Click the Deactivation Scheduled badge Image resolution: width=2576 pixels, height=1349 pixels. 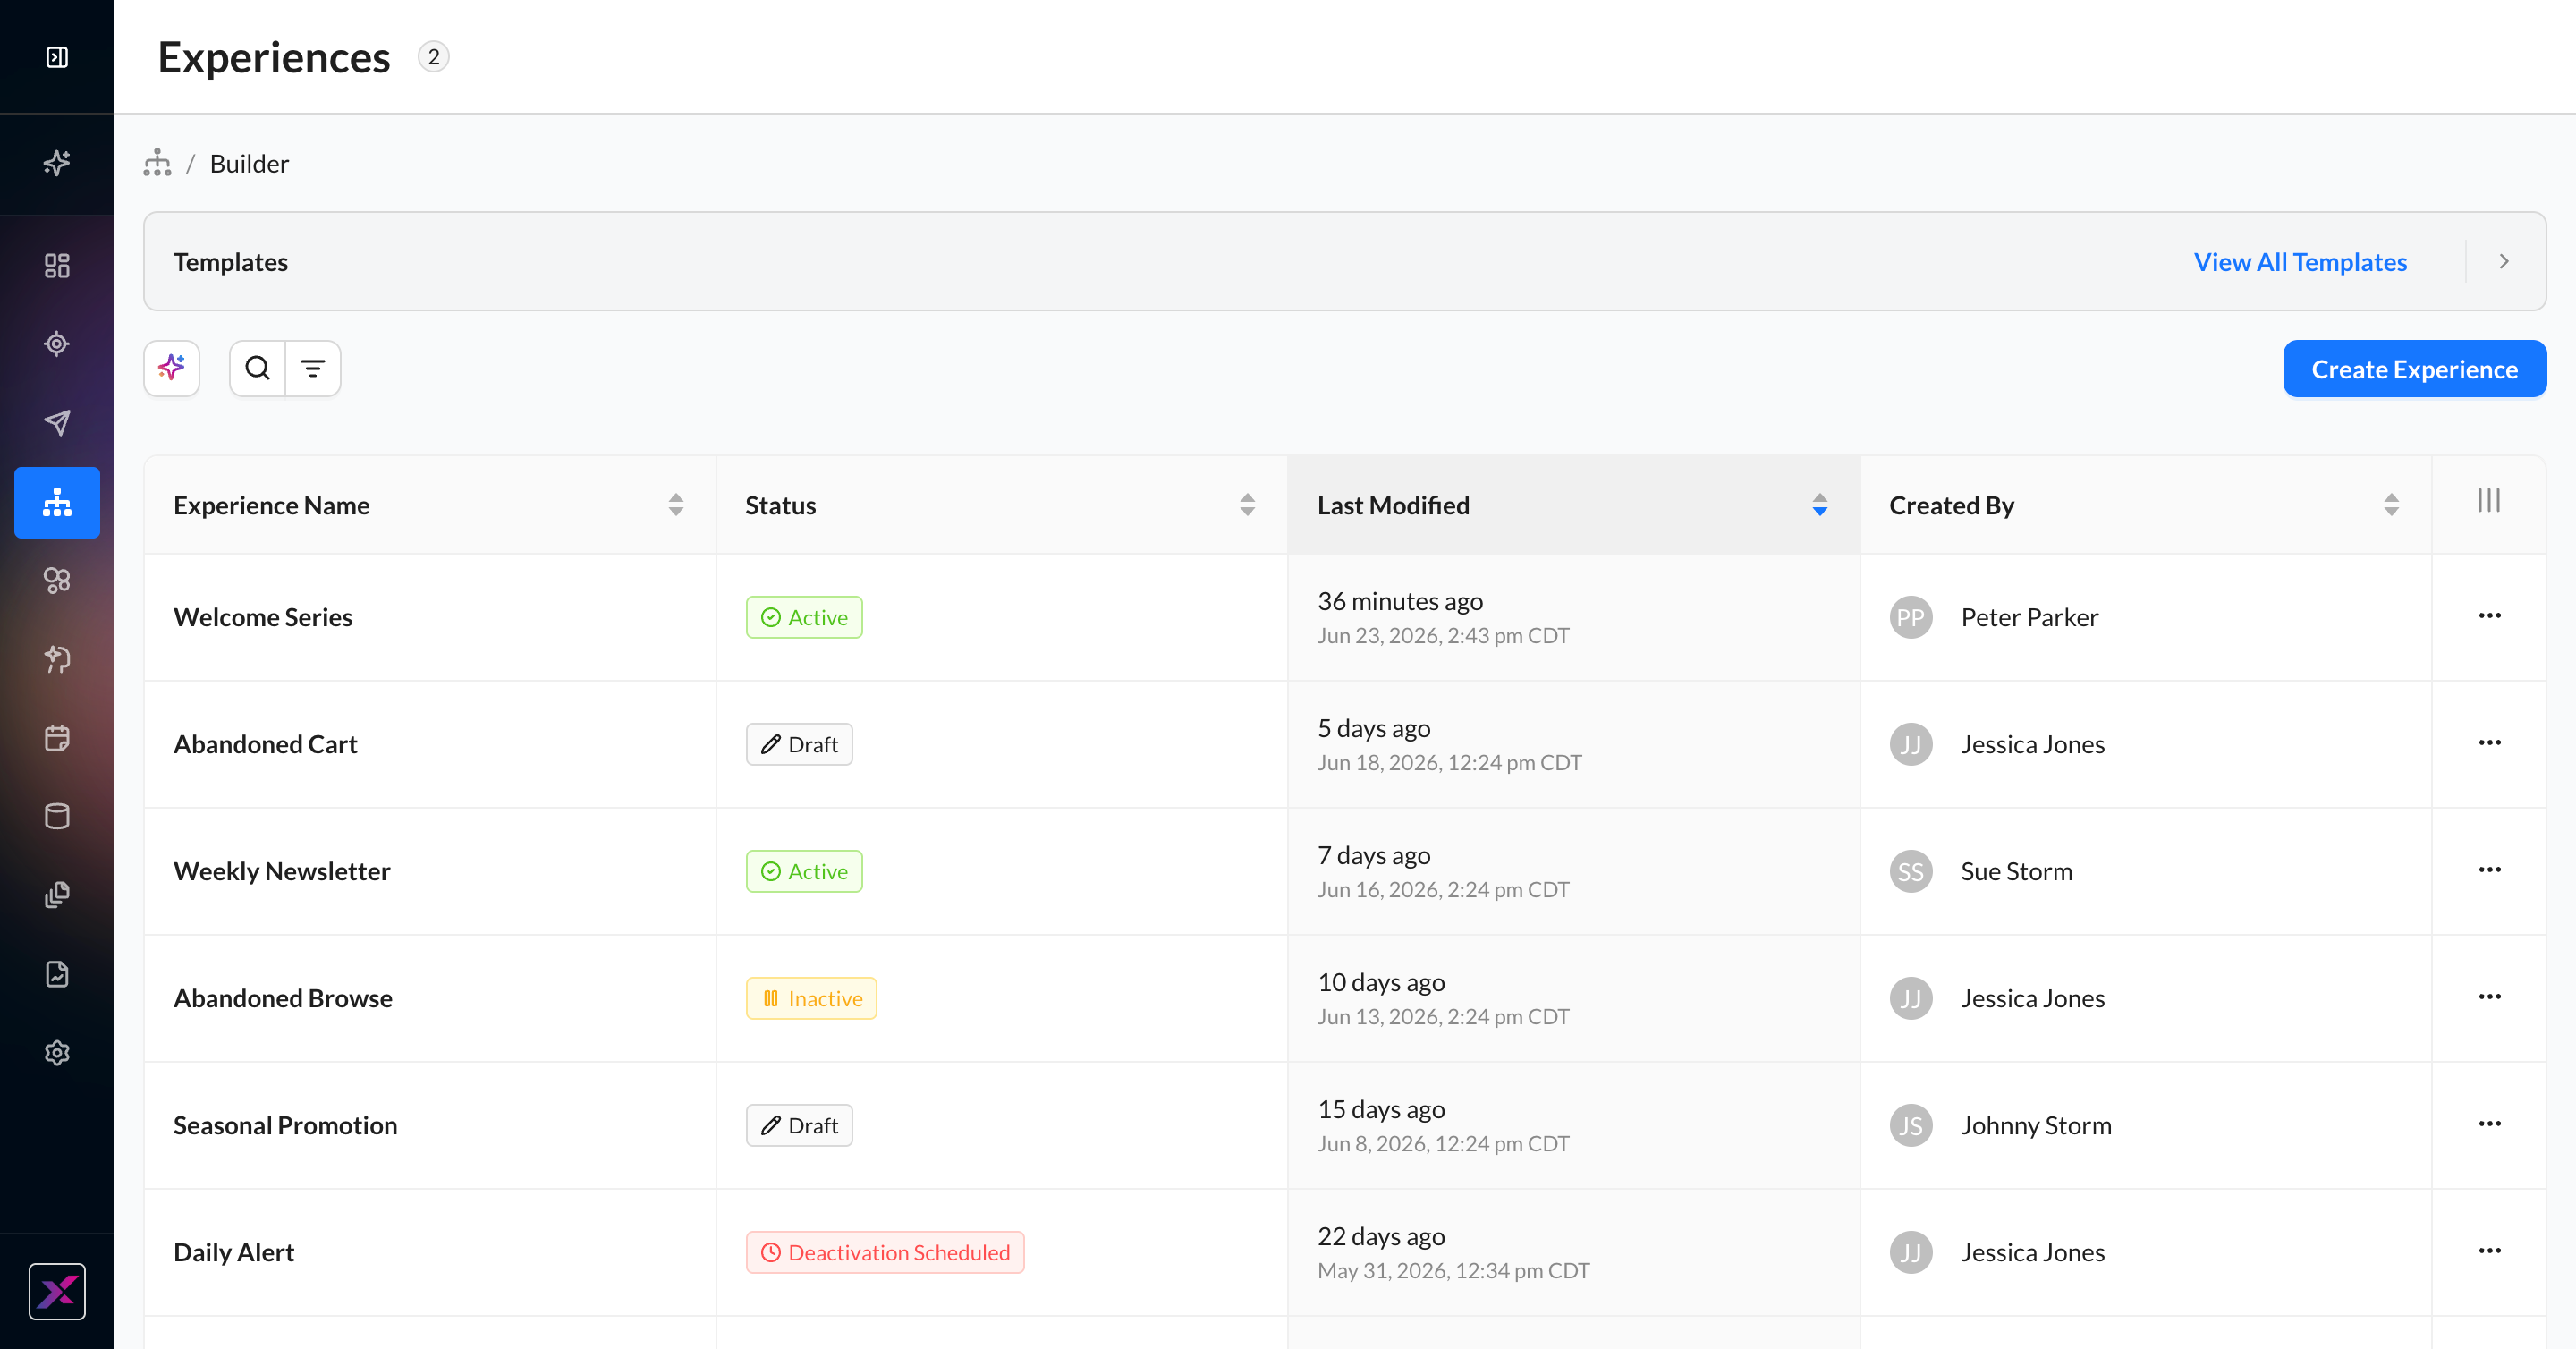[885, 1252]
